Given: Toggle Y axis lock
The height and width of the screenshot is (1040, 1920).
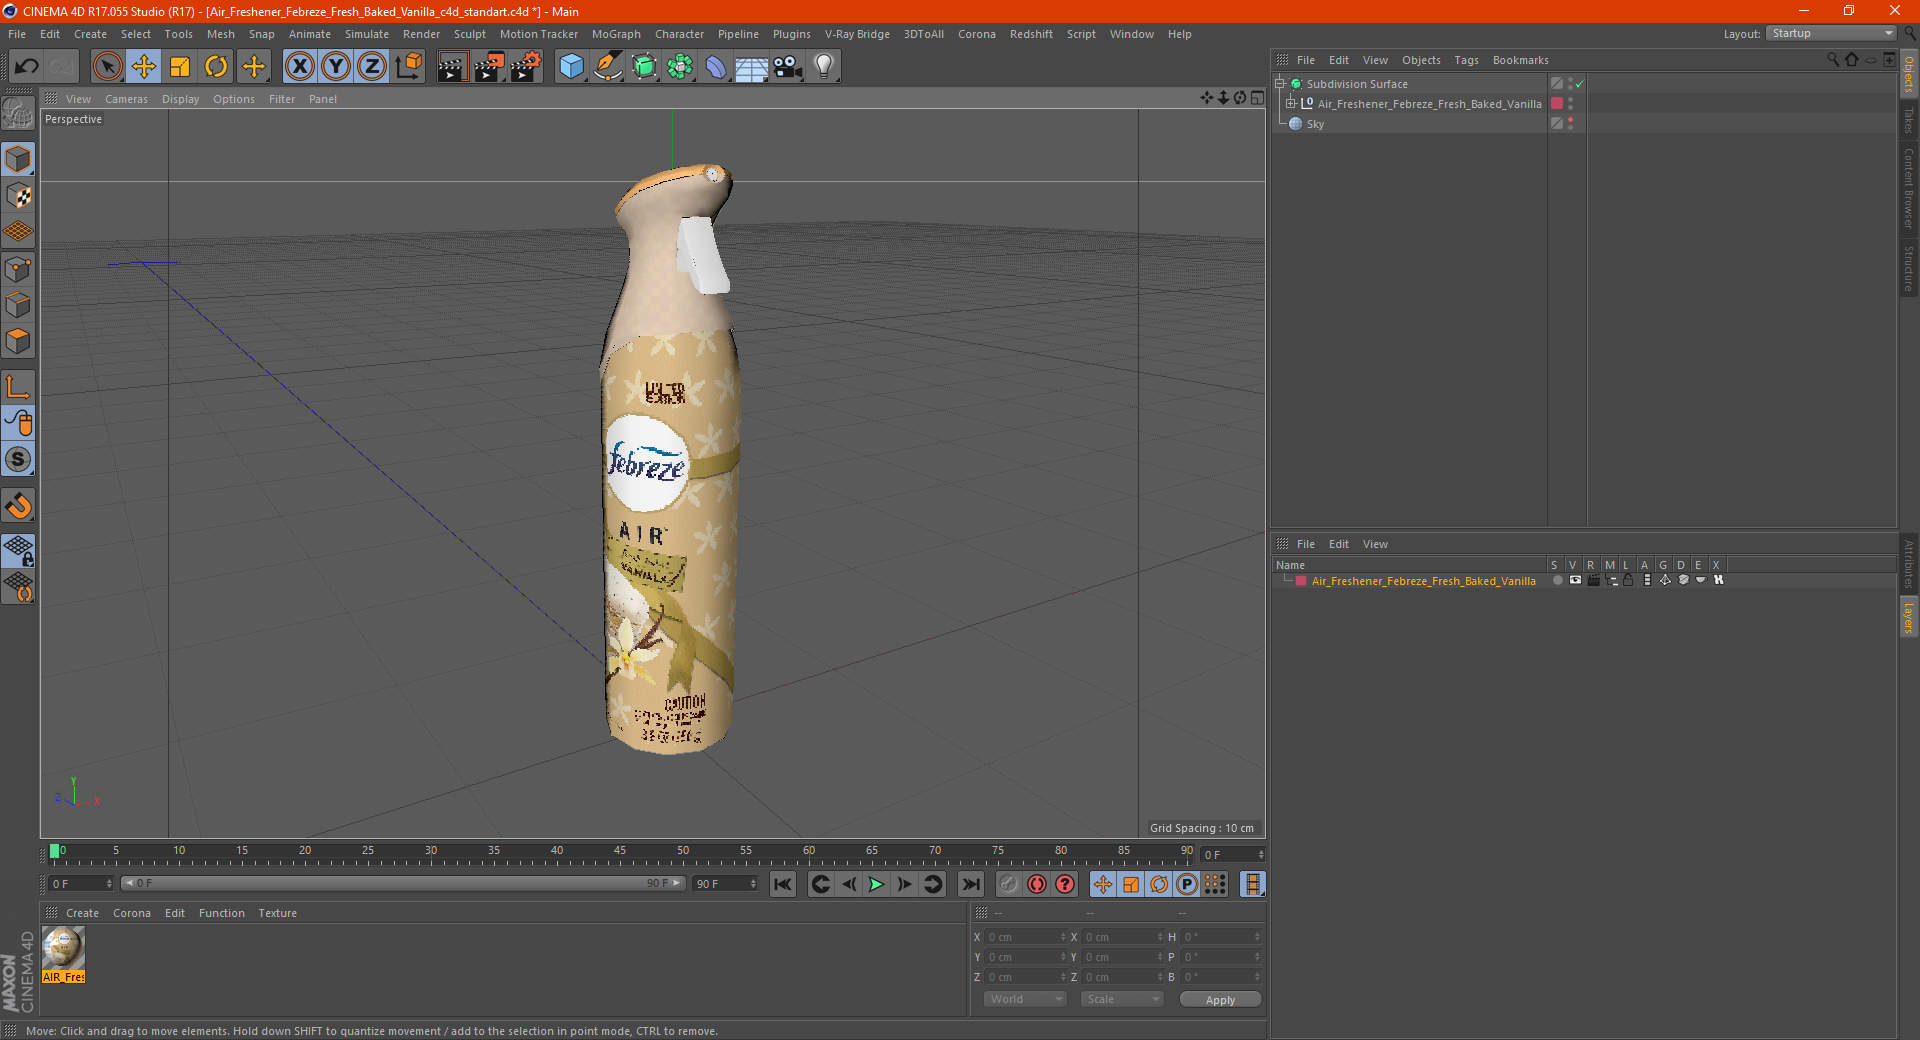Looking at the screenshot, I should pos(336,67).
